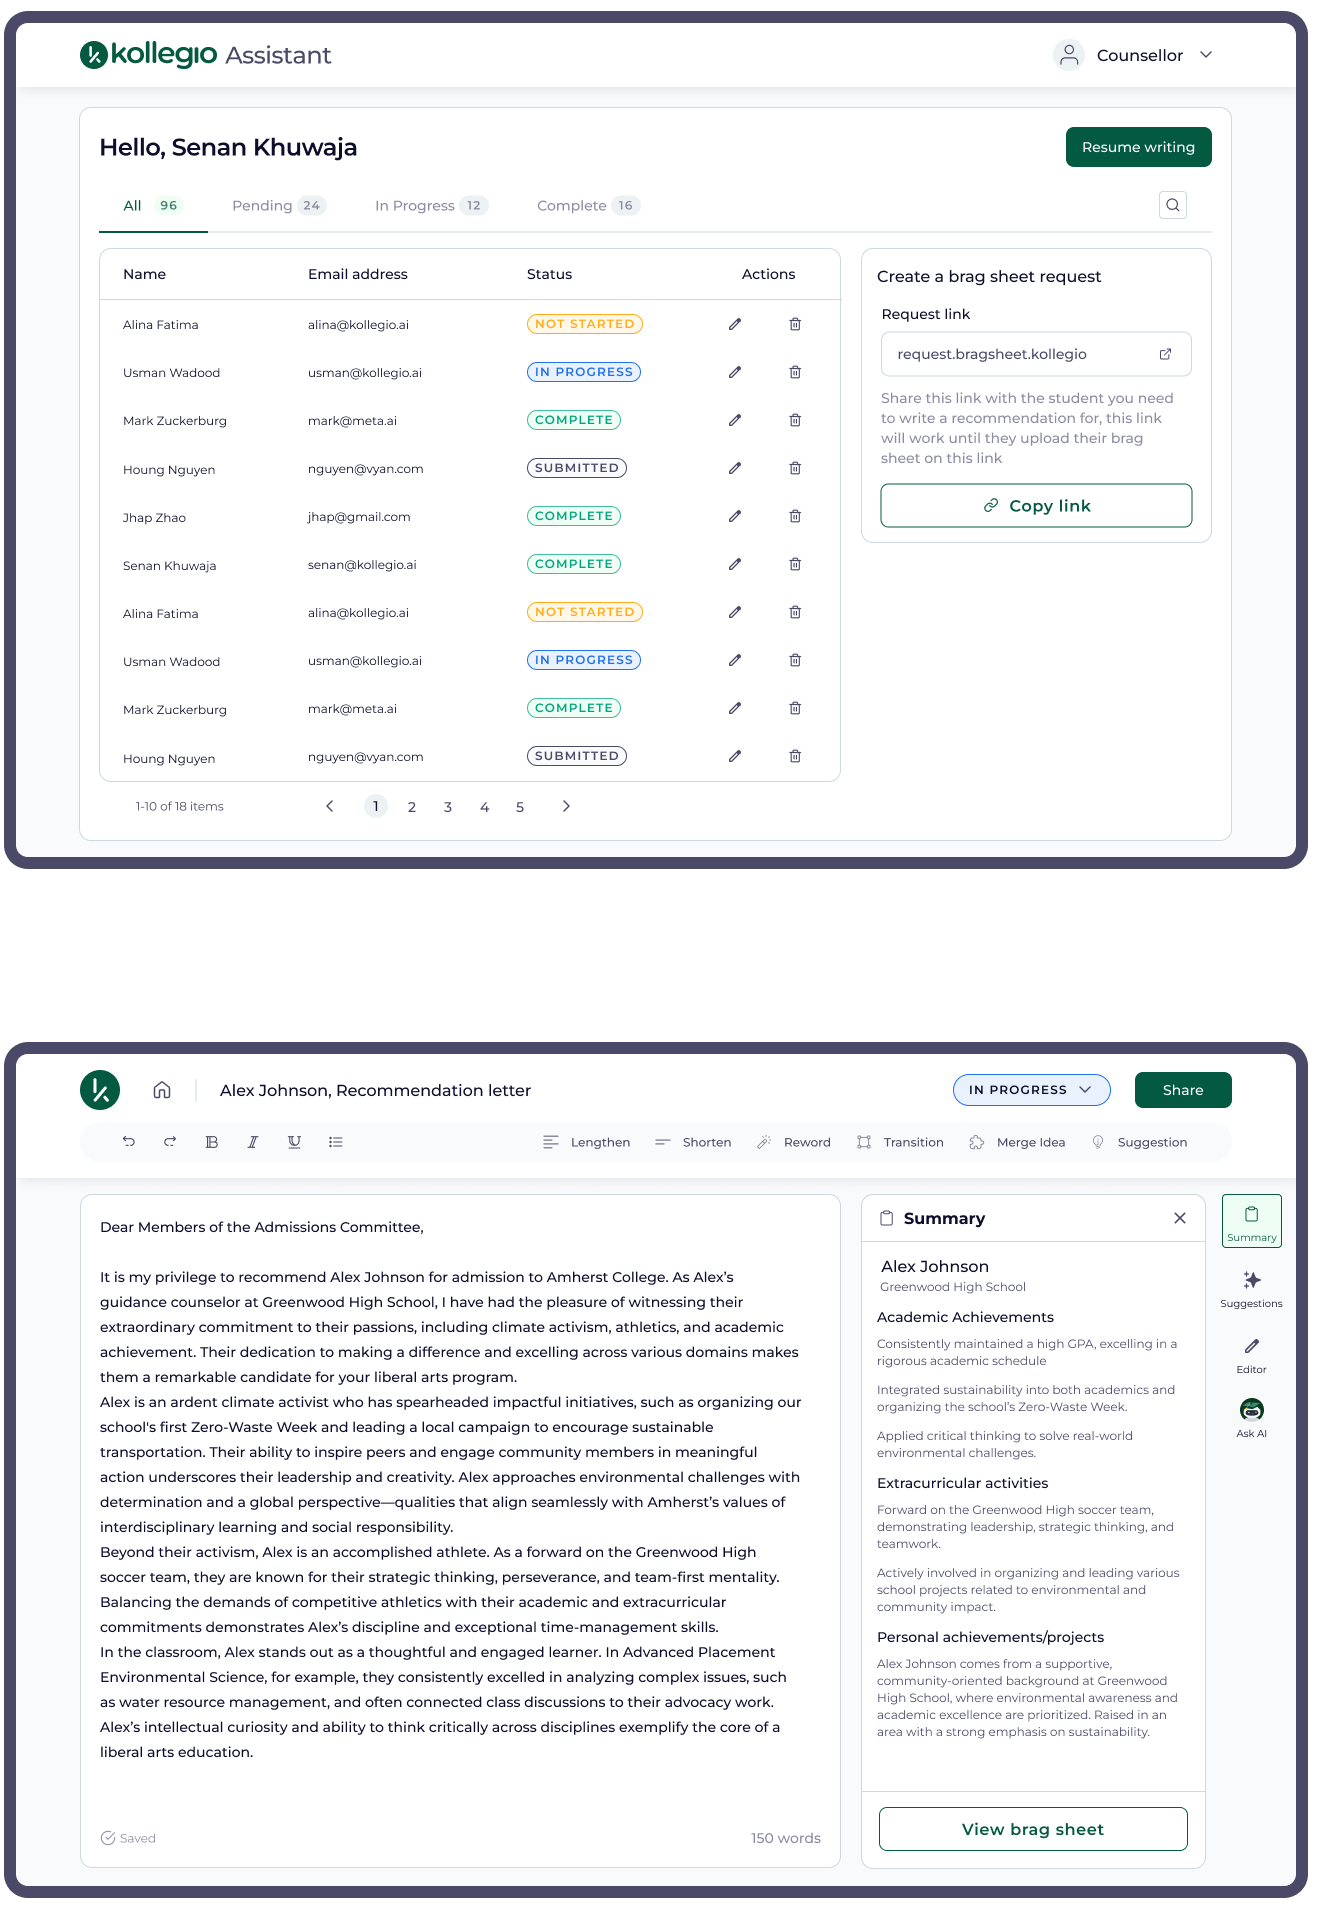The height and width of the screenshot is (1909, 1320).
Task: Go to the home icon
Action: (162, 1090)
